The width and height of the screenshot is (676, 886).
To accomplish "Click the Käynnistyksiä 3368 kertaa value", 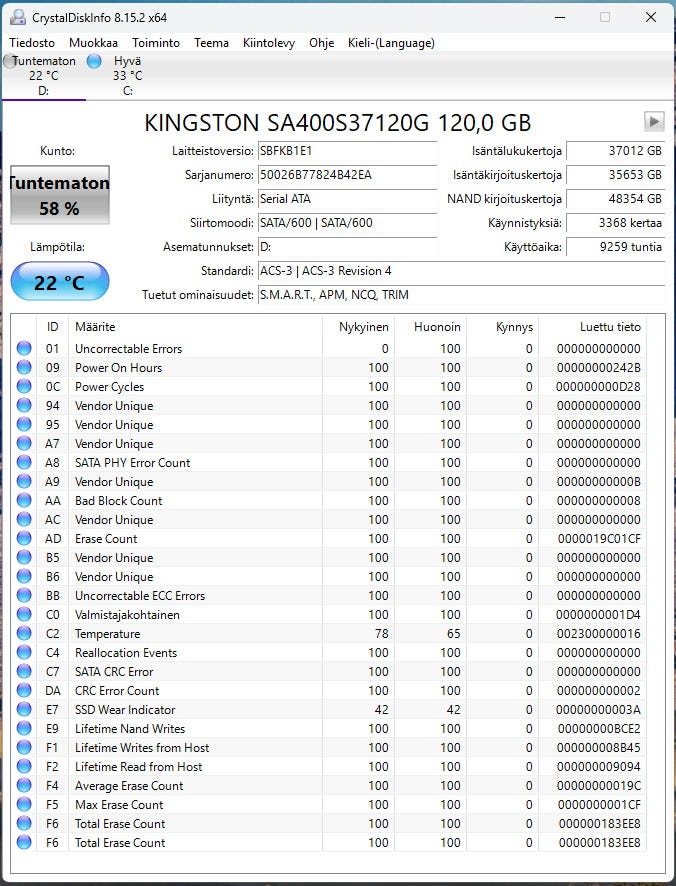I will click(616, 223).
